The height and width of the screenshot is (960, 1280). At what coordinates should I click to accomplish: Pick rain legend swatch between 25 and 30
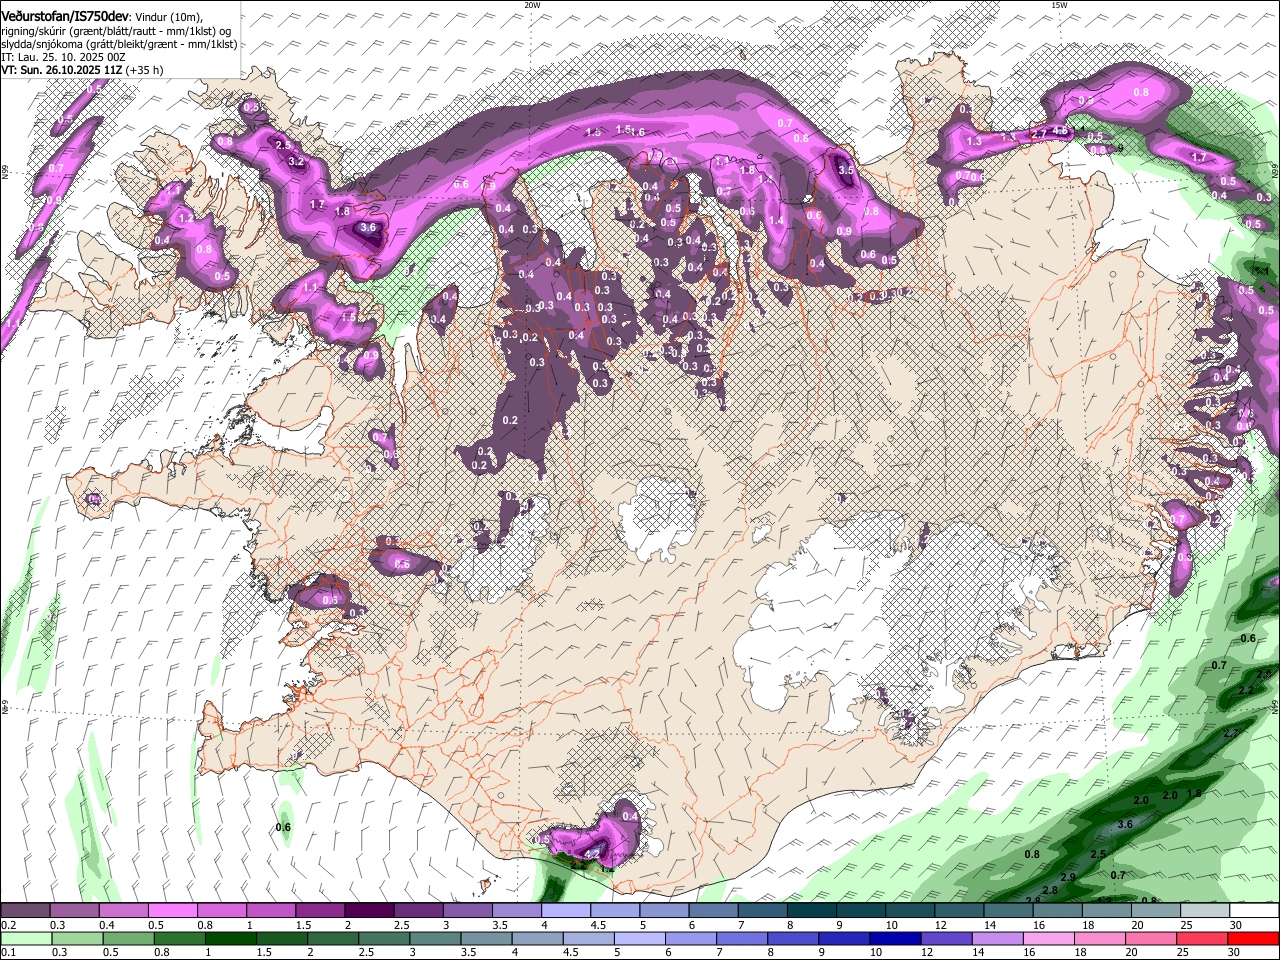(1203, 939)
